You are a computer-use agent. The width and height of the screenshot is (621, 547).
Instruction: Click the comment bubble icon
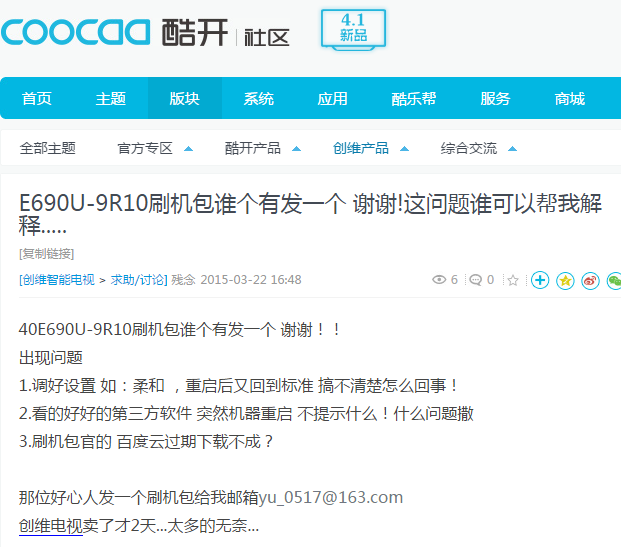click(x=475, y=280)
